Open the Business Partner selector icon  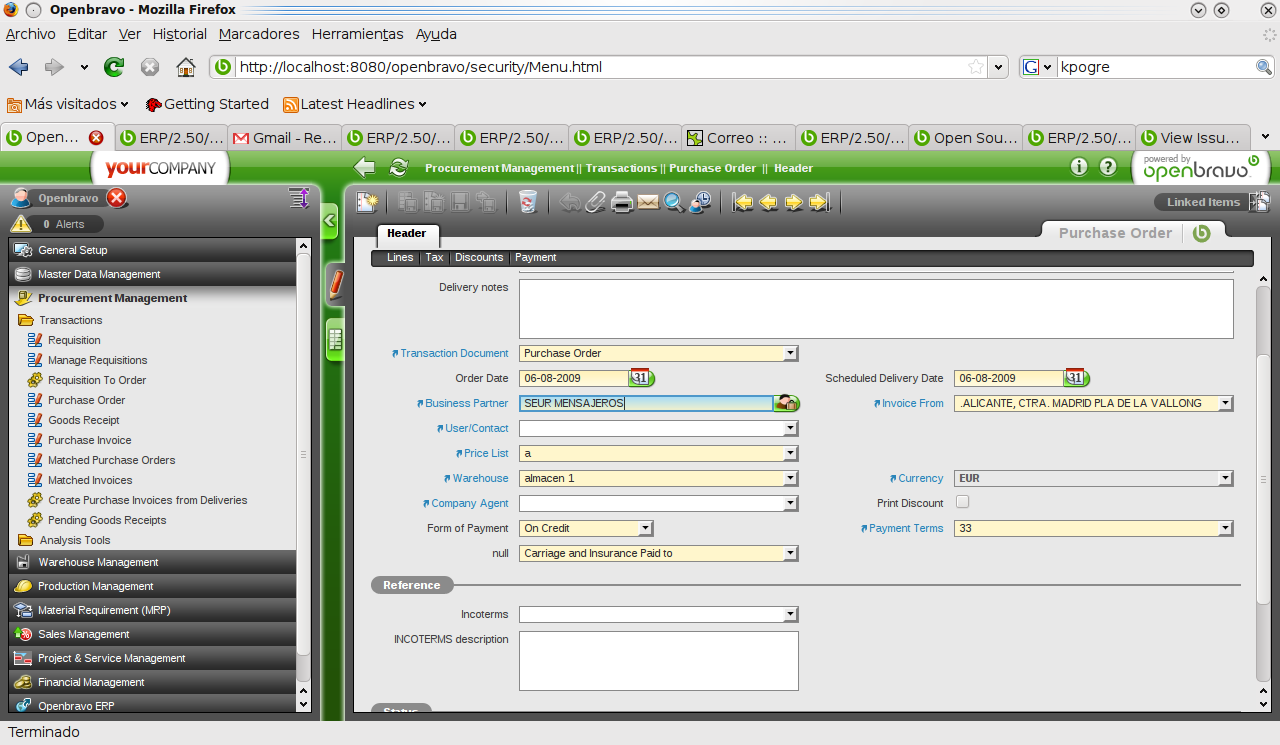click(x=787, y=403)
